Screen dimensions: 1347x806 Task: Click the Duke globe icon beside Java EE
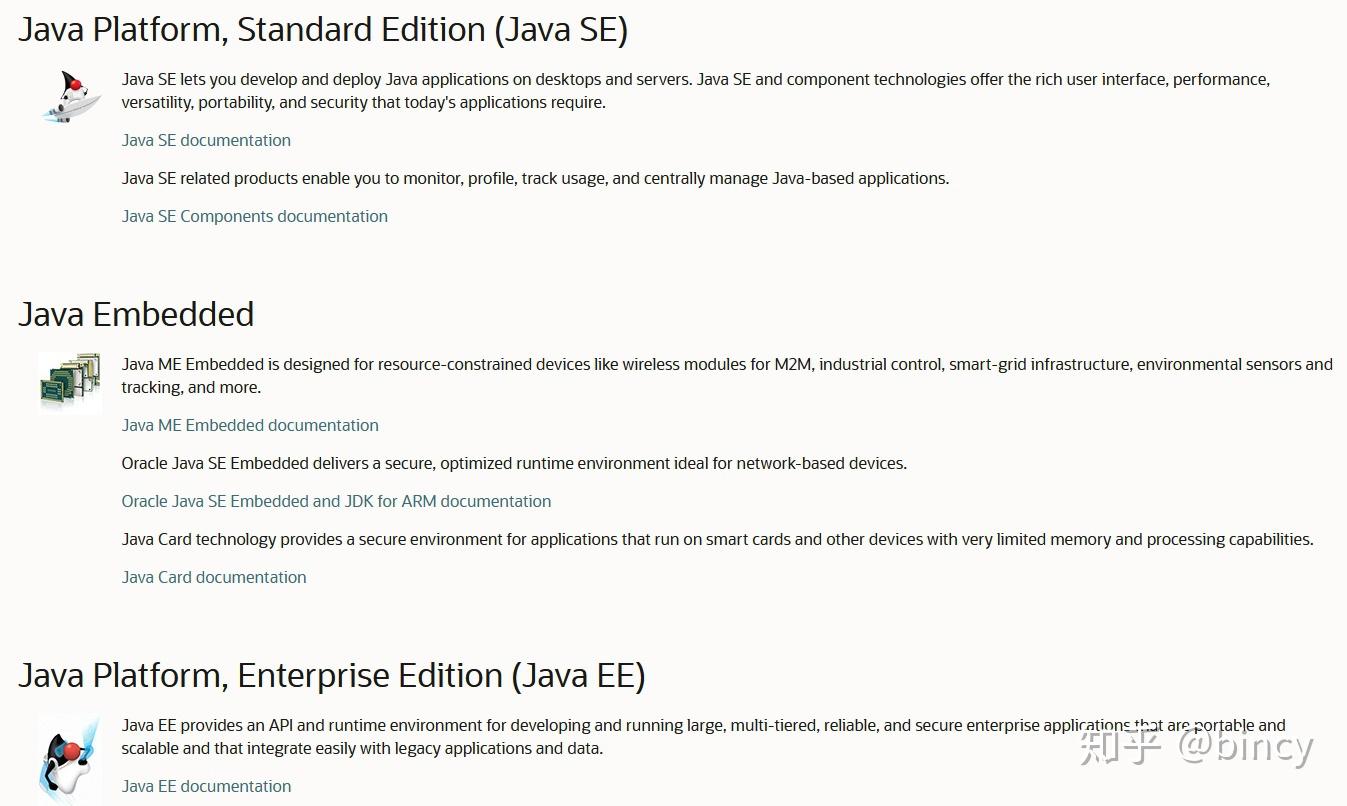(x=70, y=758)
